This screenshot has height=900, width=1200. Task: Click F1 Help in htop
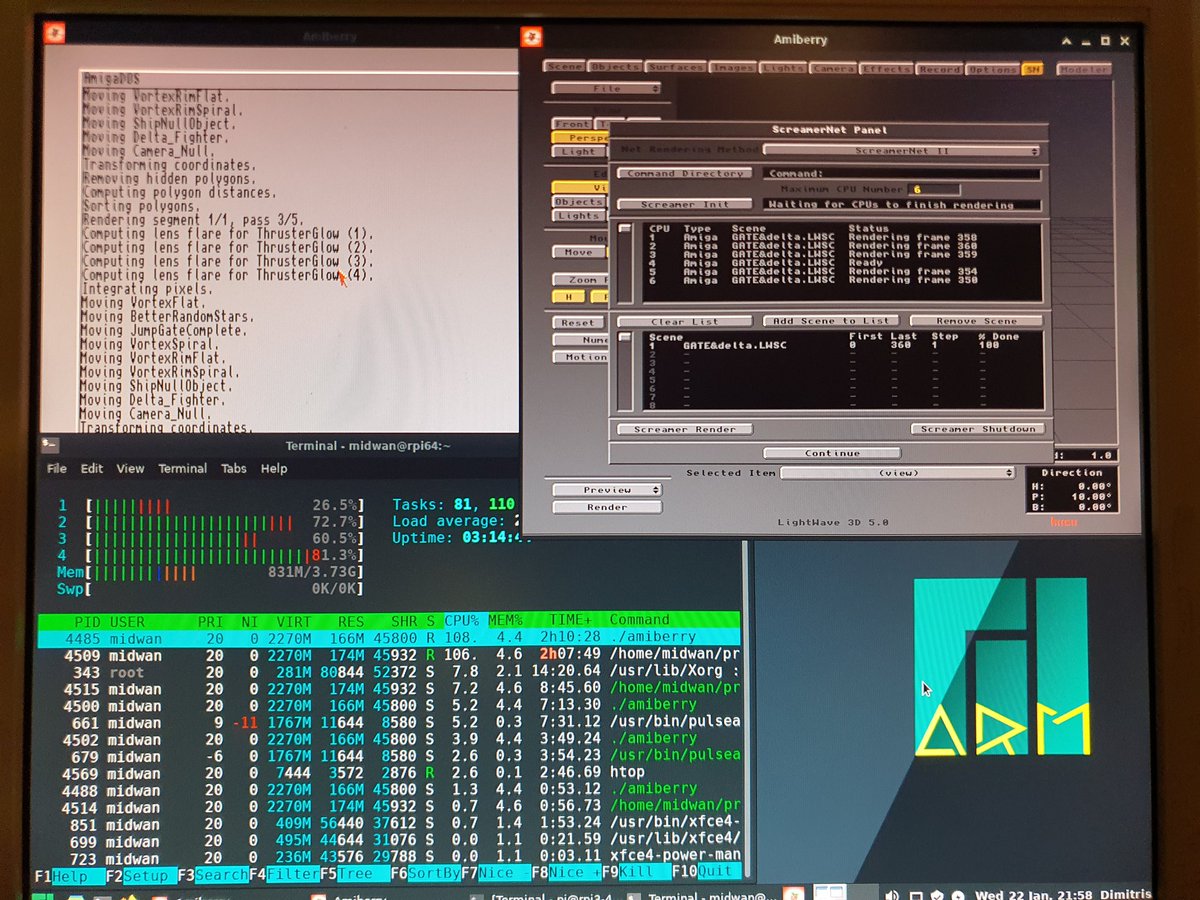pyautogui.click(x=70, y=874)
